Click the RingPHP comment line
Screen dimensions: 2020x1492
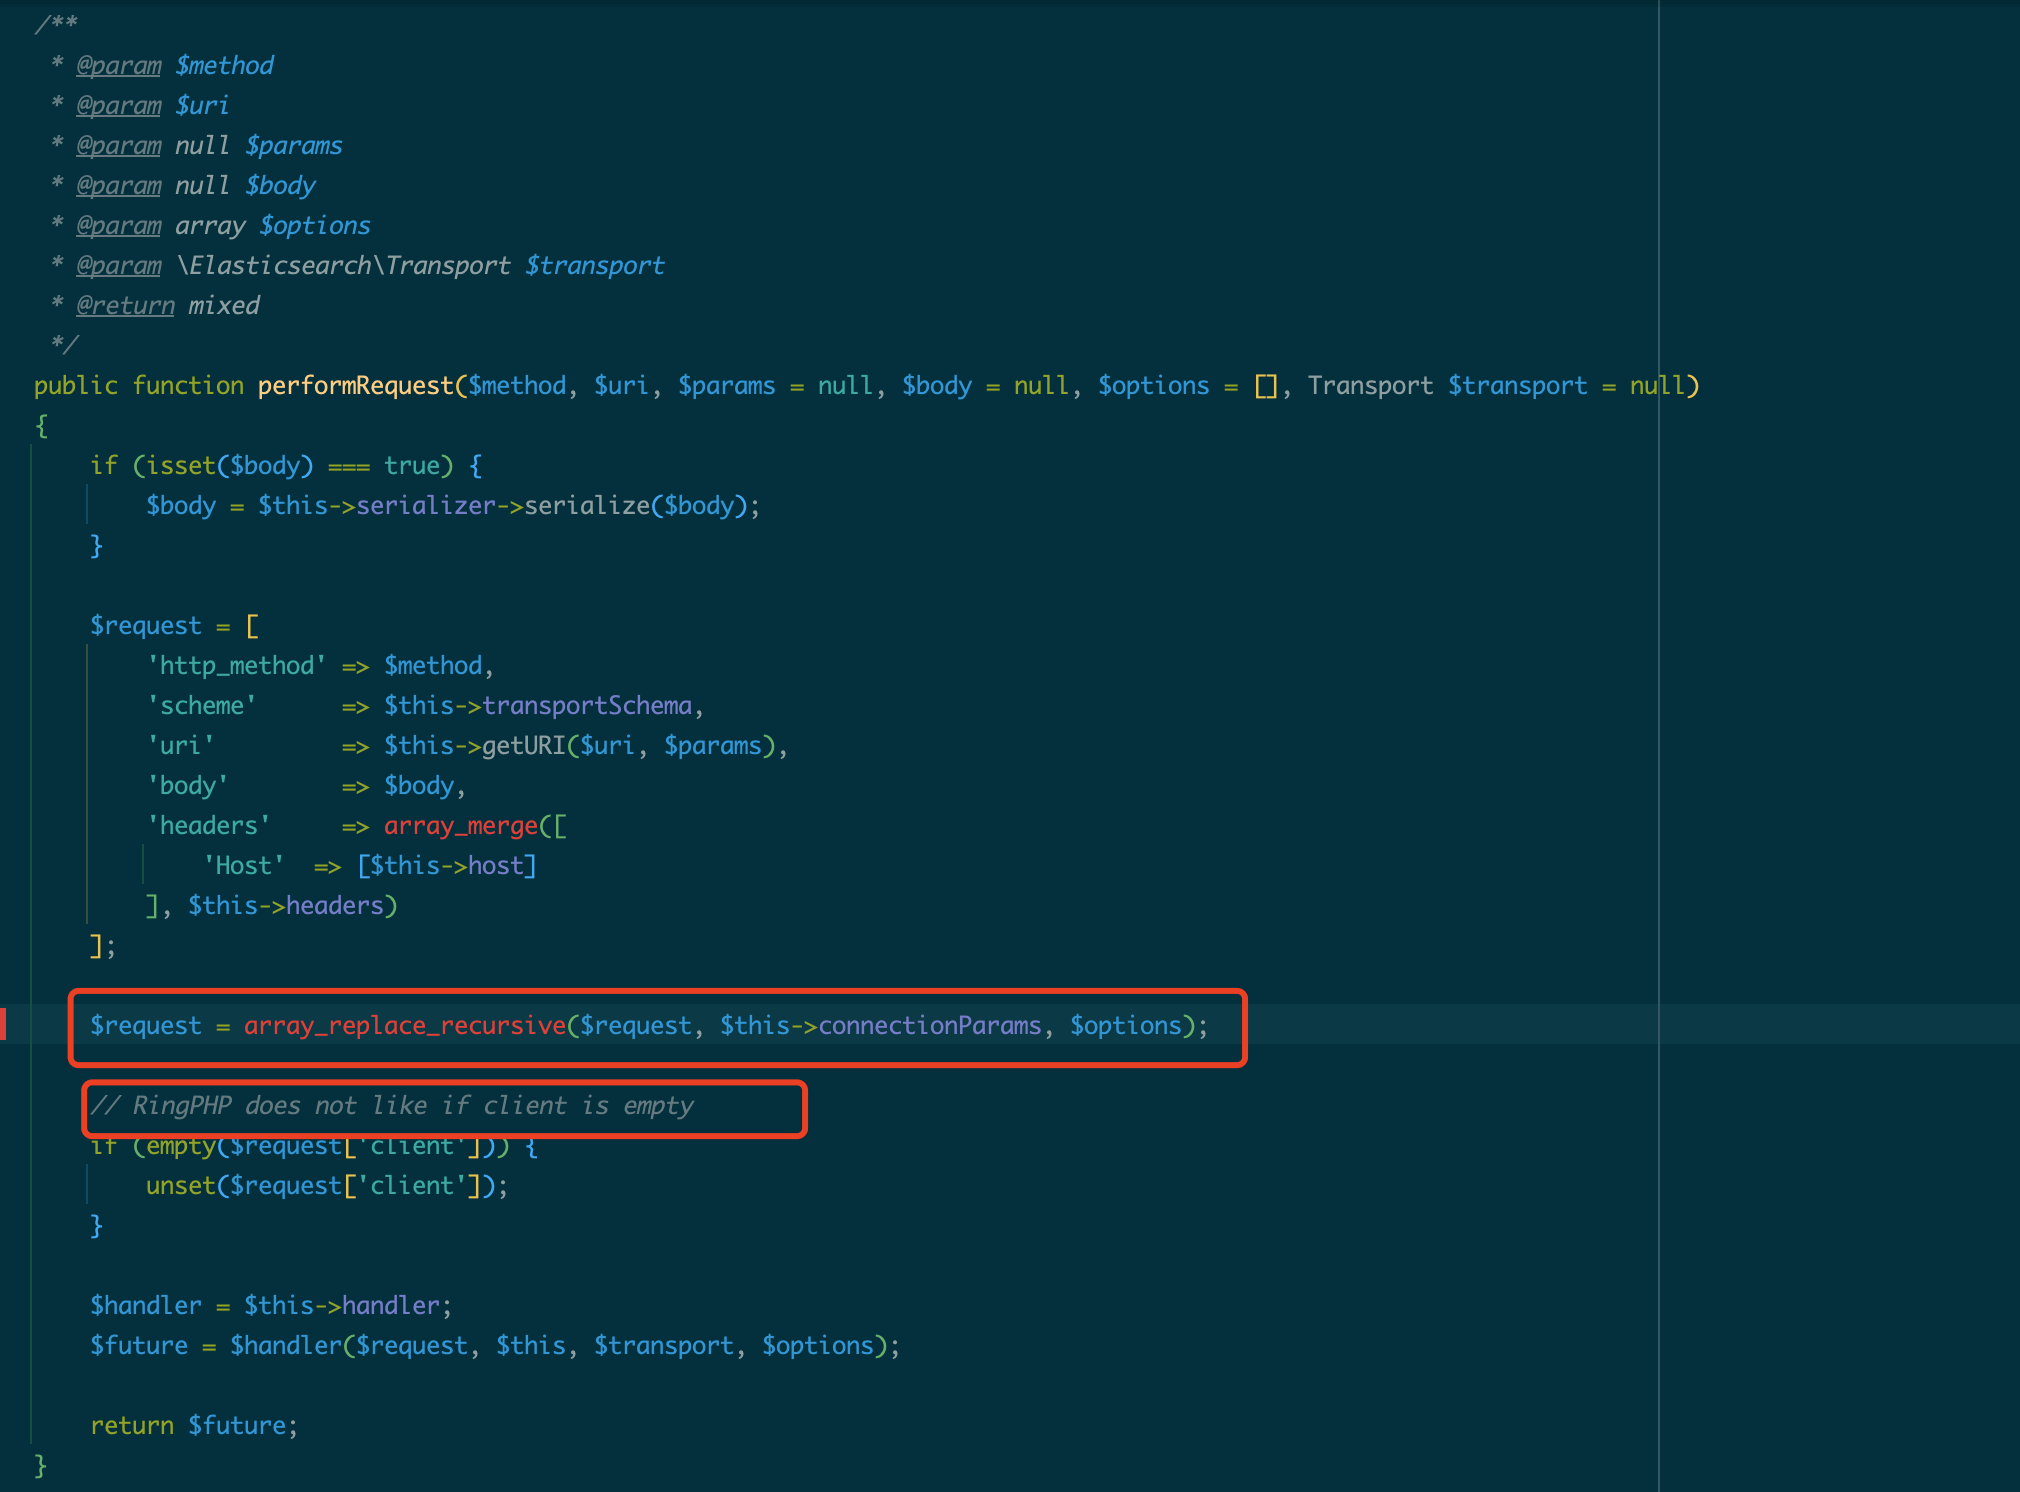[392, 1106]
